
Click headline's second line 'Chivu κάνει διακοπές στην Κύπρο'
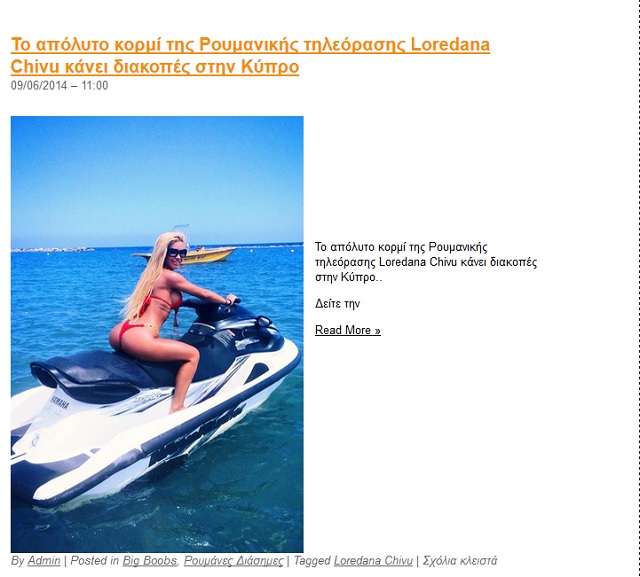155,67
